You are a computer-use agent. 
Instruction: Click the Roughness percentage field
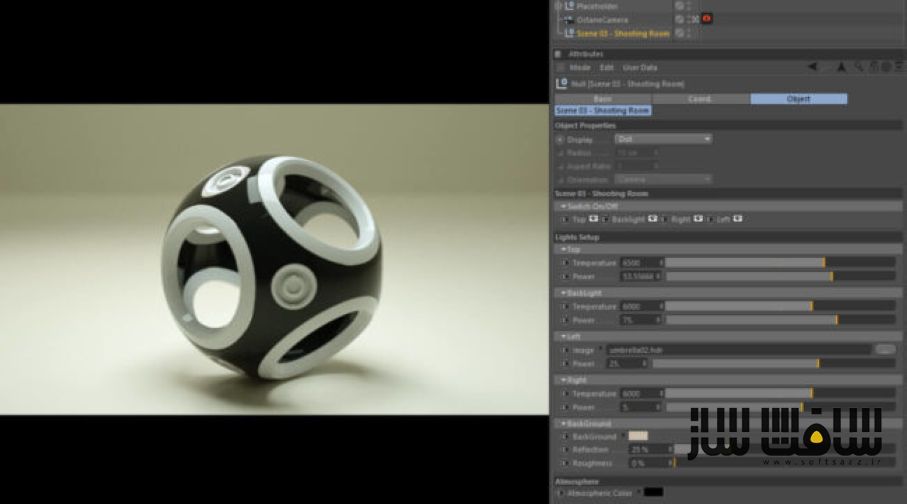[x=650, y=463]
